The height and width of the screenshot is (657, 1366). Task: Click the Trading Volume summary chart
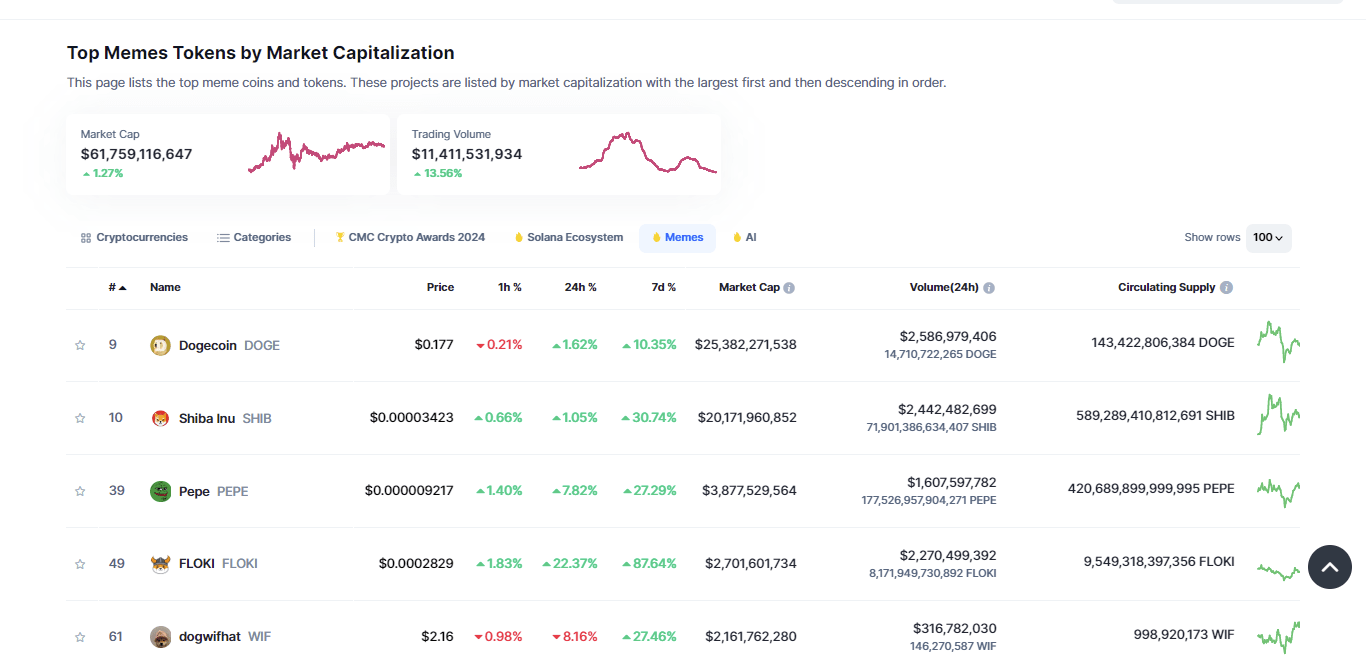point(647,153)
